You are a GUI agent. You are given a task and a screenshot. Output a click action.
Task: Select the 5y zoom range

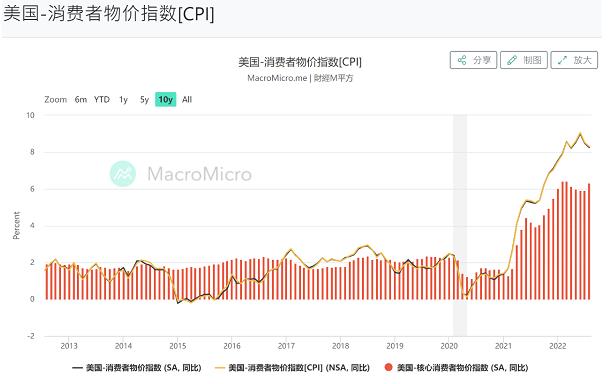click(x=144, y=99)
